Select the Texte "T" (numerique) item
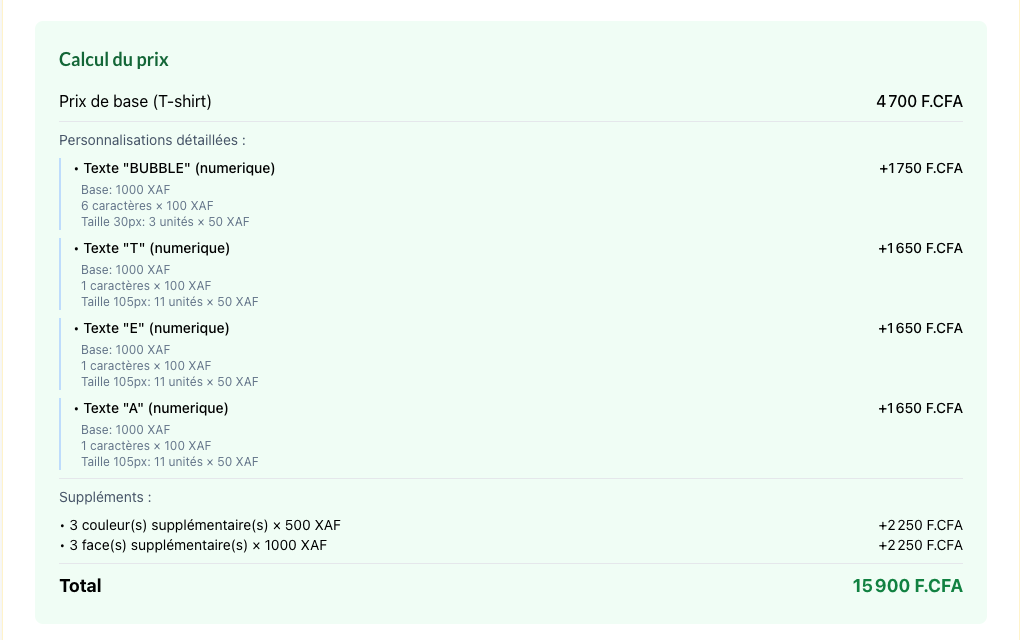 click(156, 248)
